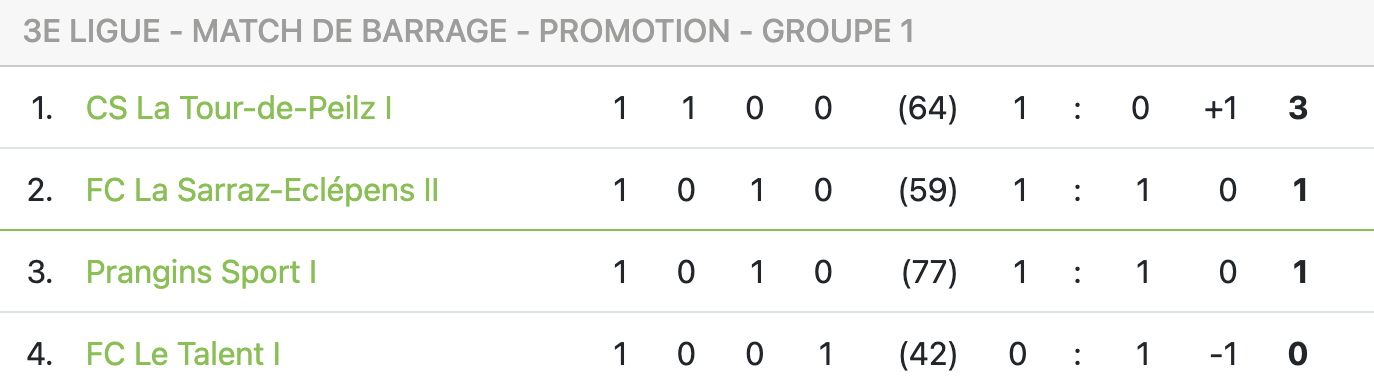Select the (42) value in FC Le Talent row
The width and height of the screenshot is (1374, 388).
coord(928,354)
